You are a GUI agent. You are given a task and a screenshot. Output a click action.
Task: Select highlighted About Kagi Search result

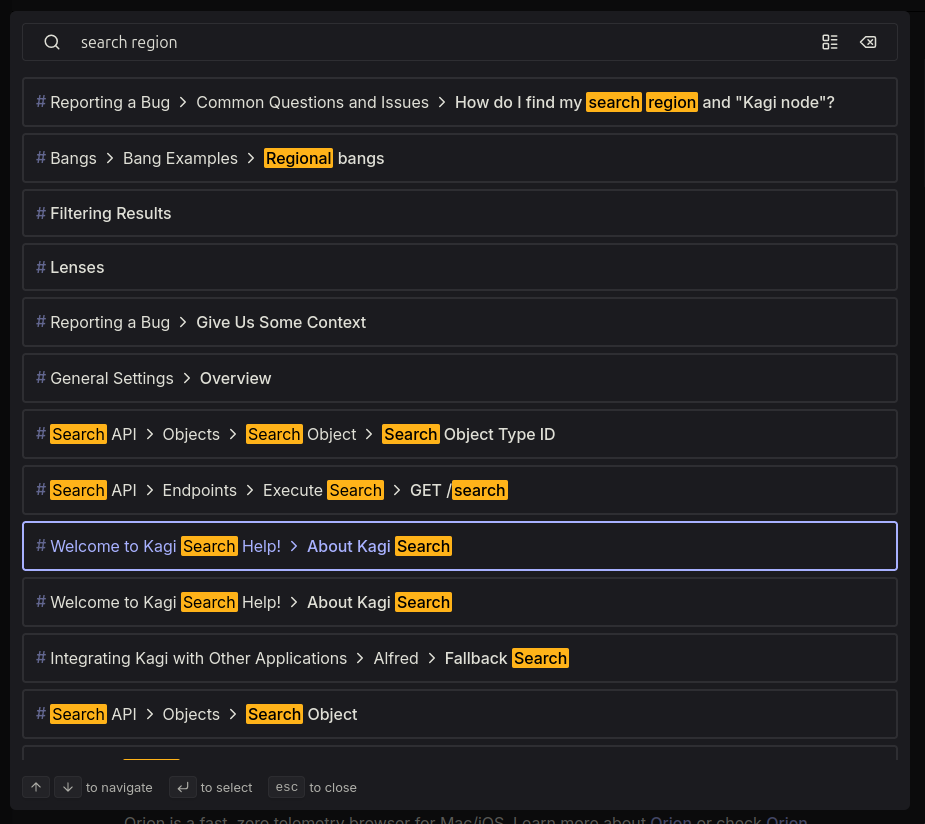pos(460,546)
